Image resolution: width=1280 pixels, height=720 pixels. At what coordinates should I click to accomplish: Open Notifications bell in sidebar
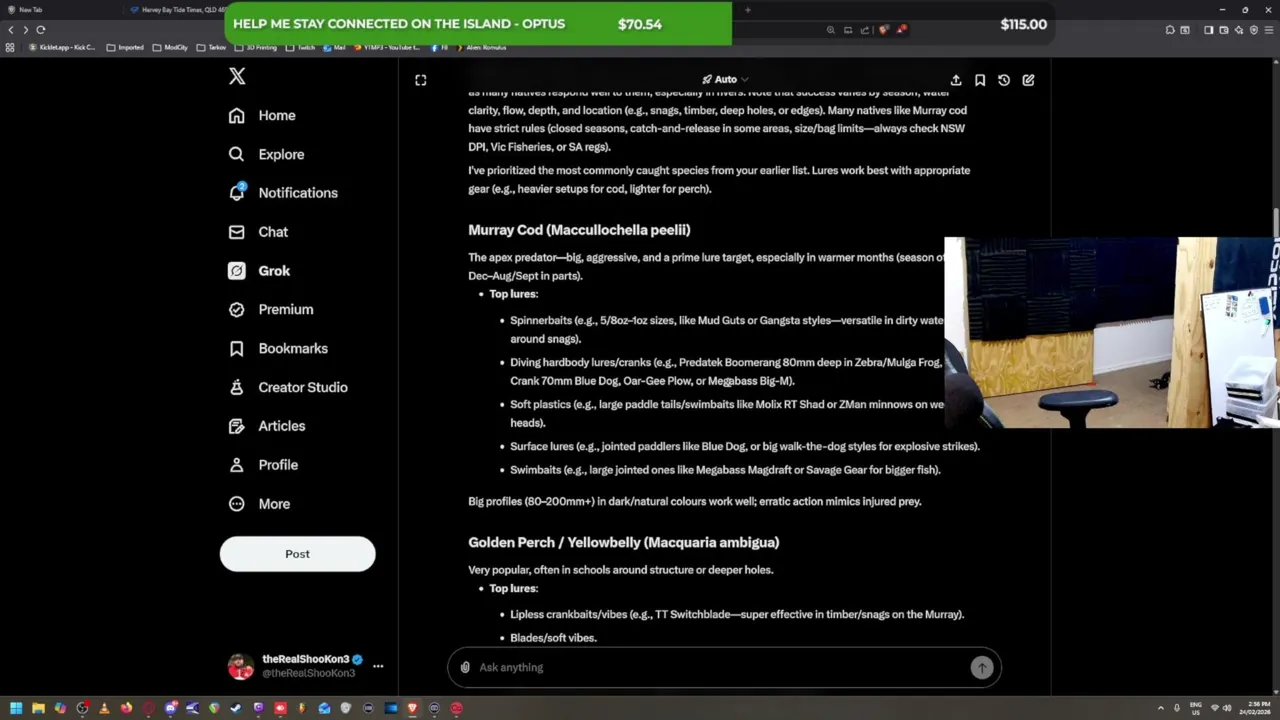(x=283, y=193)
